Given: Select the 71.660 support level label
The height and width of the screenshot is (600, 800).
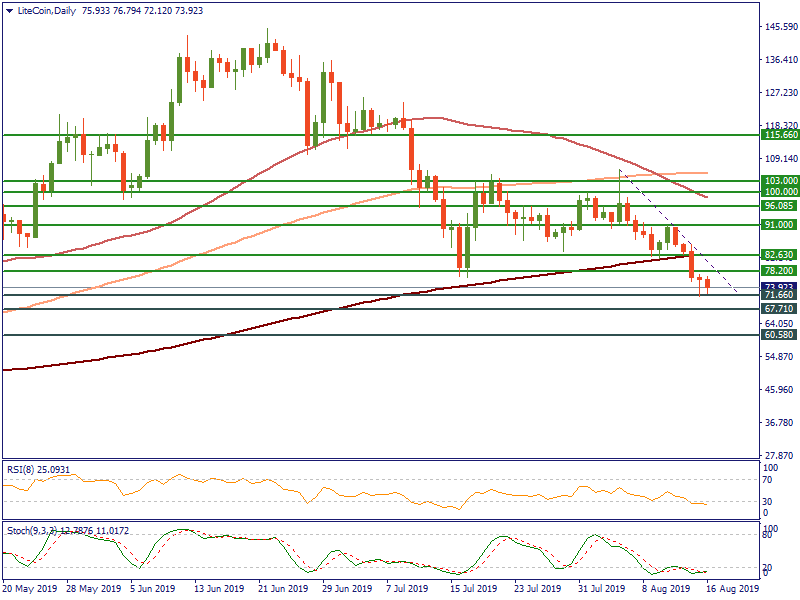Looking at the screenshot, I should pyautogui.click(x=780, y=295).
